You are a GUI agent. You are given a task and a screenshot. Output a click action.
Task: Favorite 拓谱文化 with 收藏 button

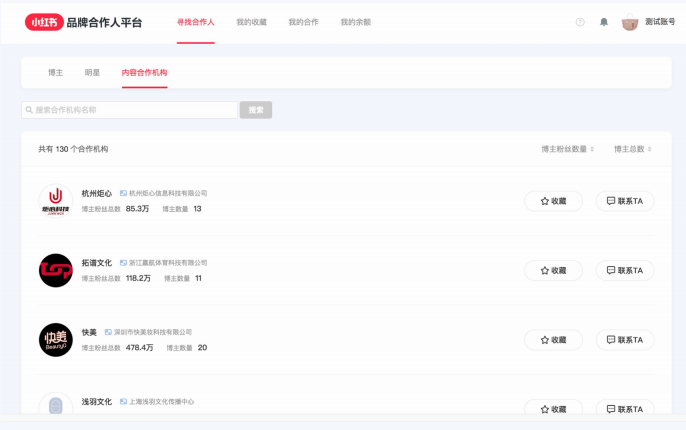tap(553, 270)
